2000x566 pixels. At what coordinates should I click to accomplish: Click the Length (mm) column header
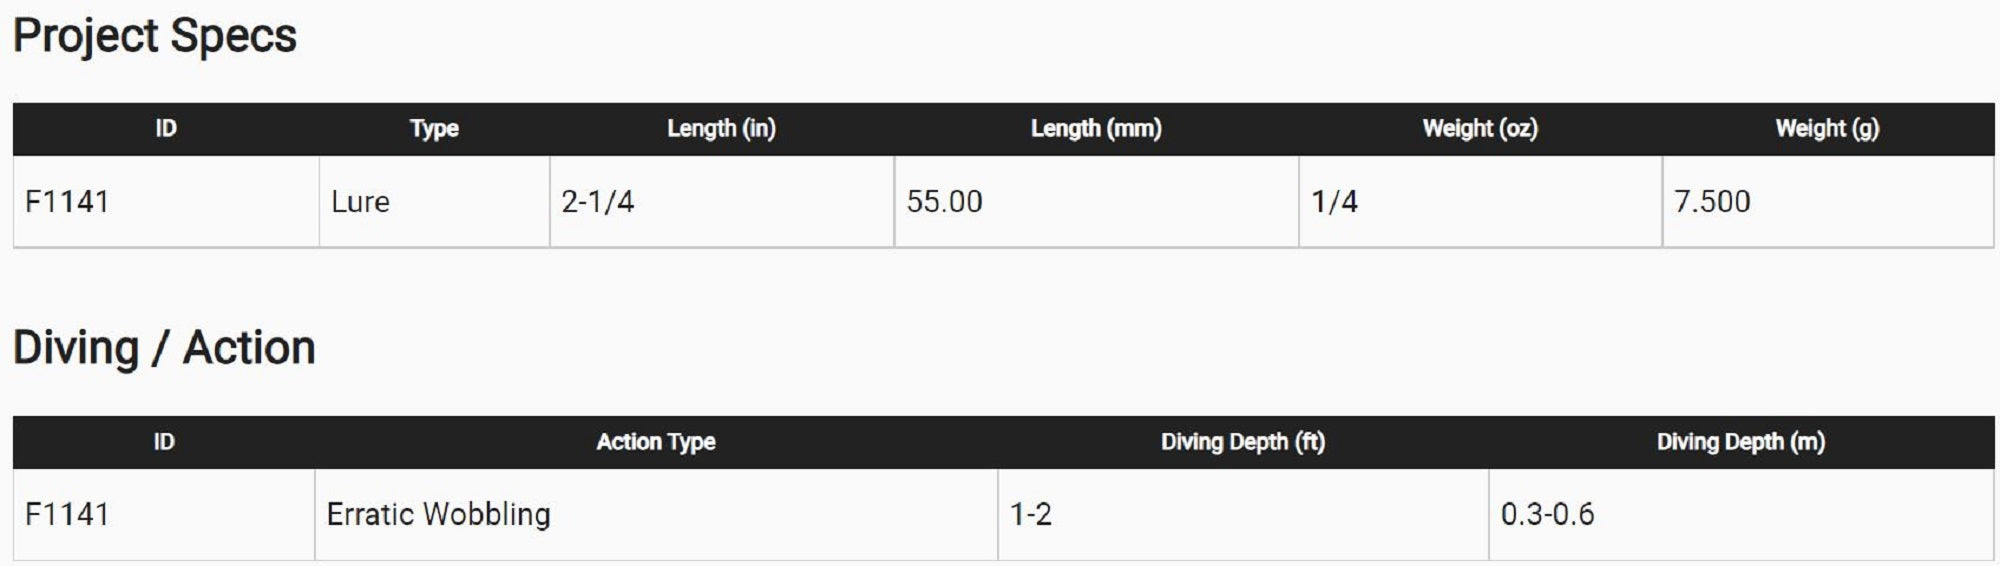pyautogui.click(x=1096, y=129)
